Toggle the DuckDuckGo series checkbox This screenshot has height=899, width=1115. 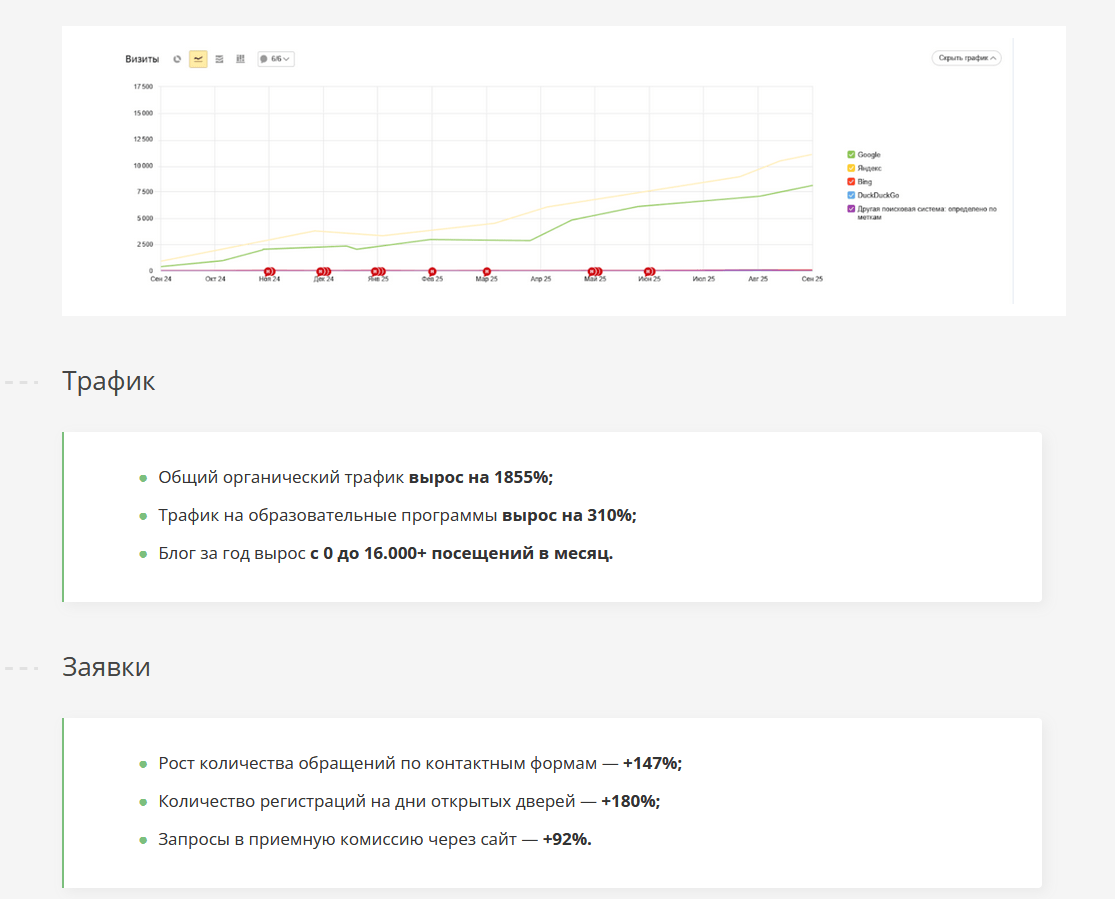(851, 195)
